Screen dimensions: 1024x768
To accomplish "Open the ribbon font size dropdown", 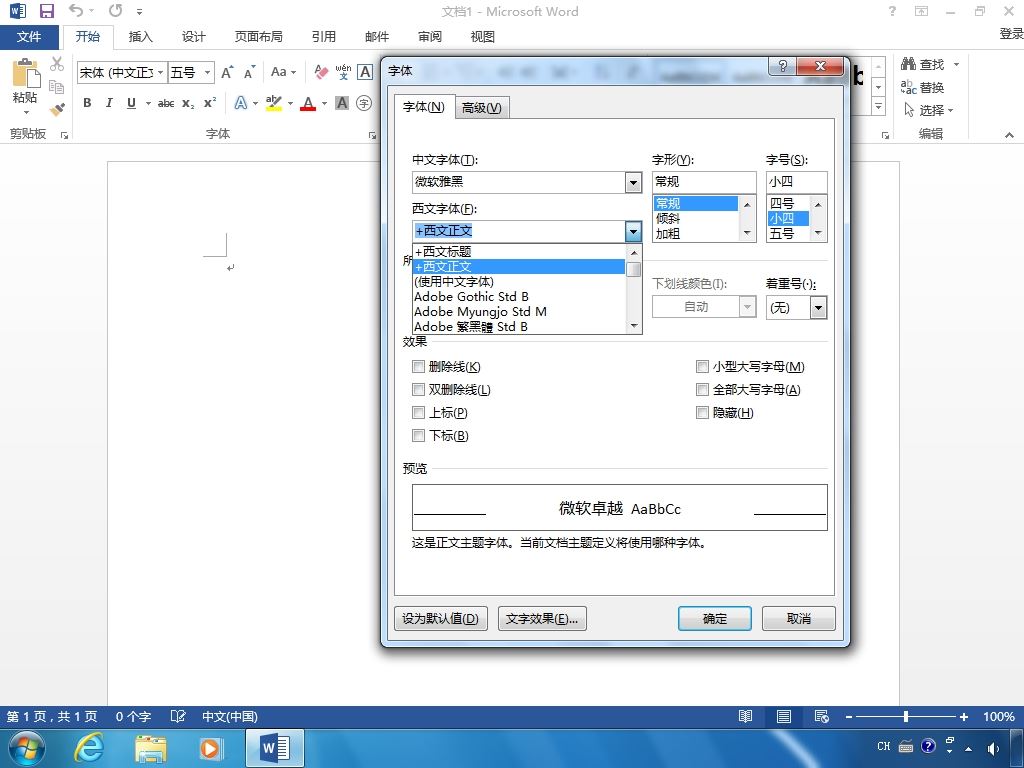I will tap(207, 72).
